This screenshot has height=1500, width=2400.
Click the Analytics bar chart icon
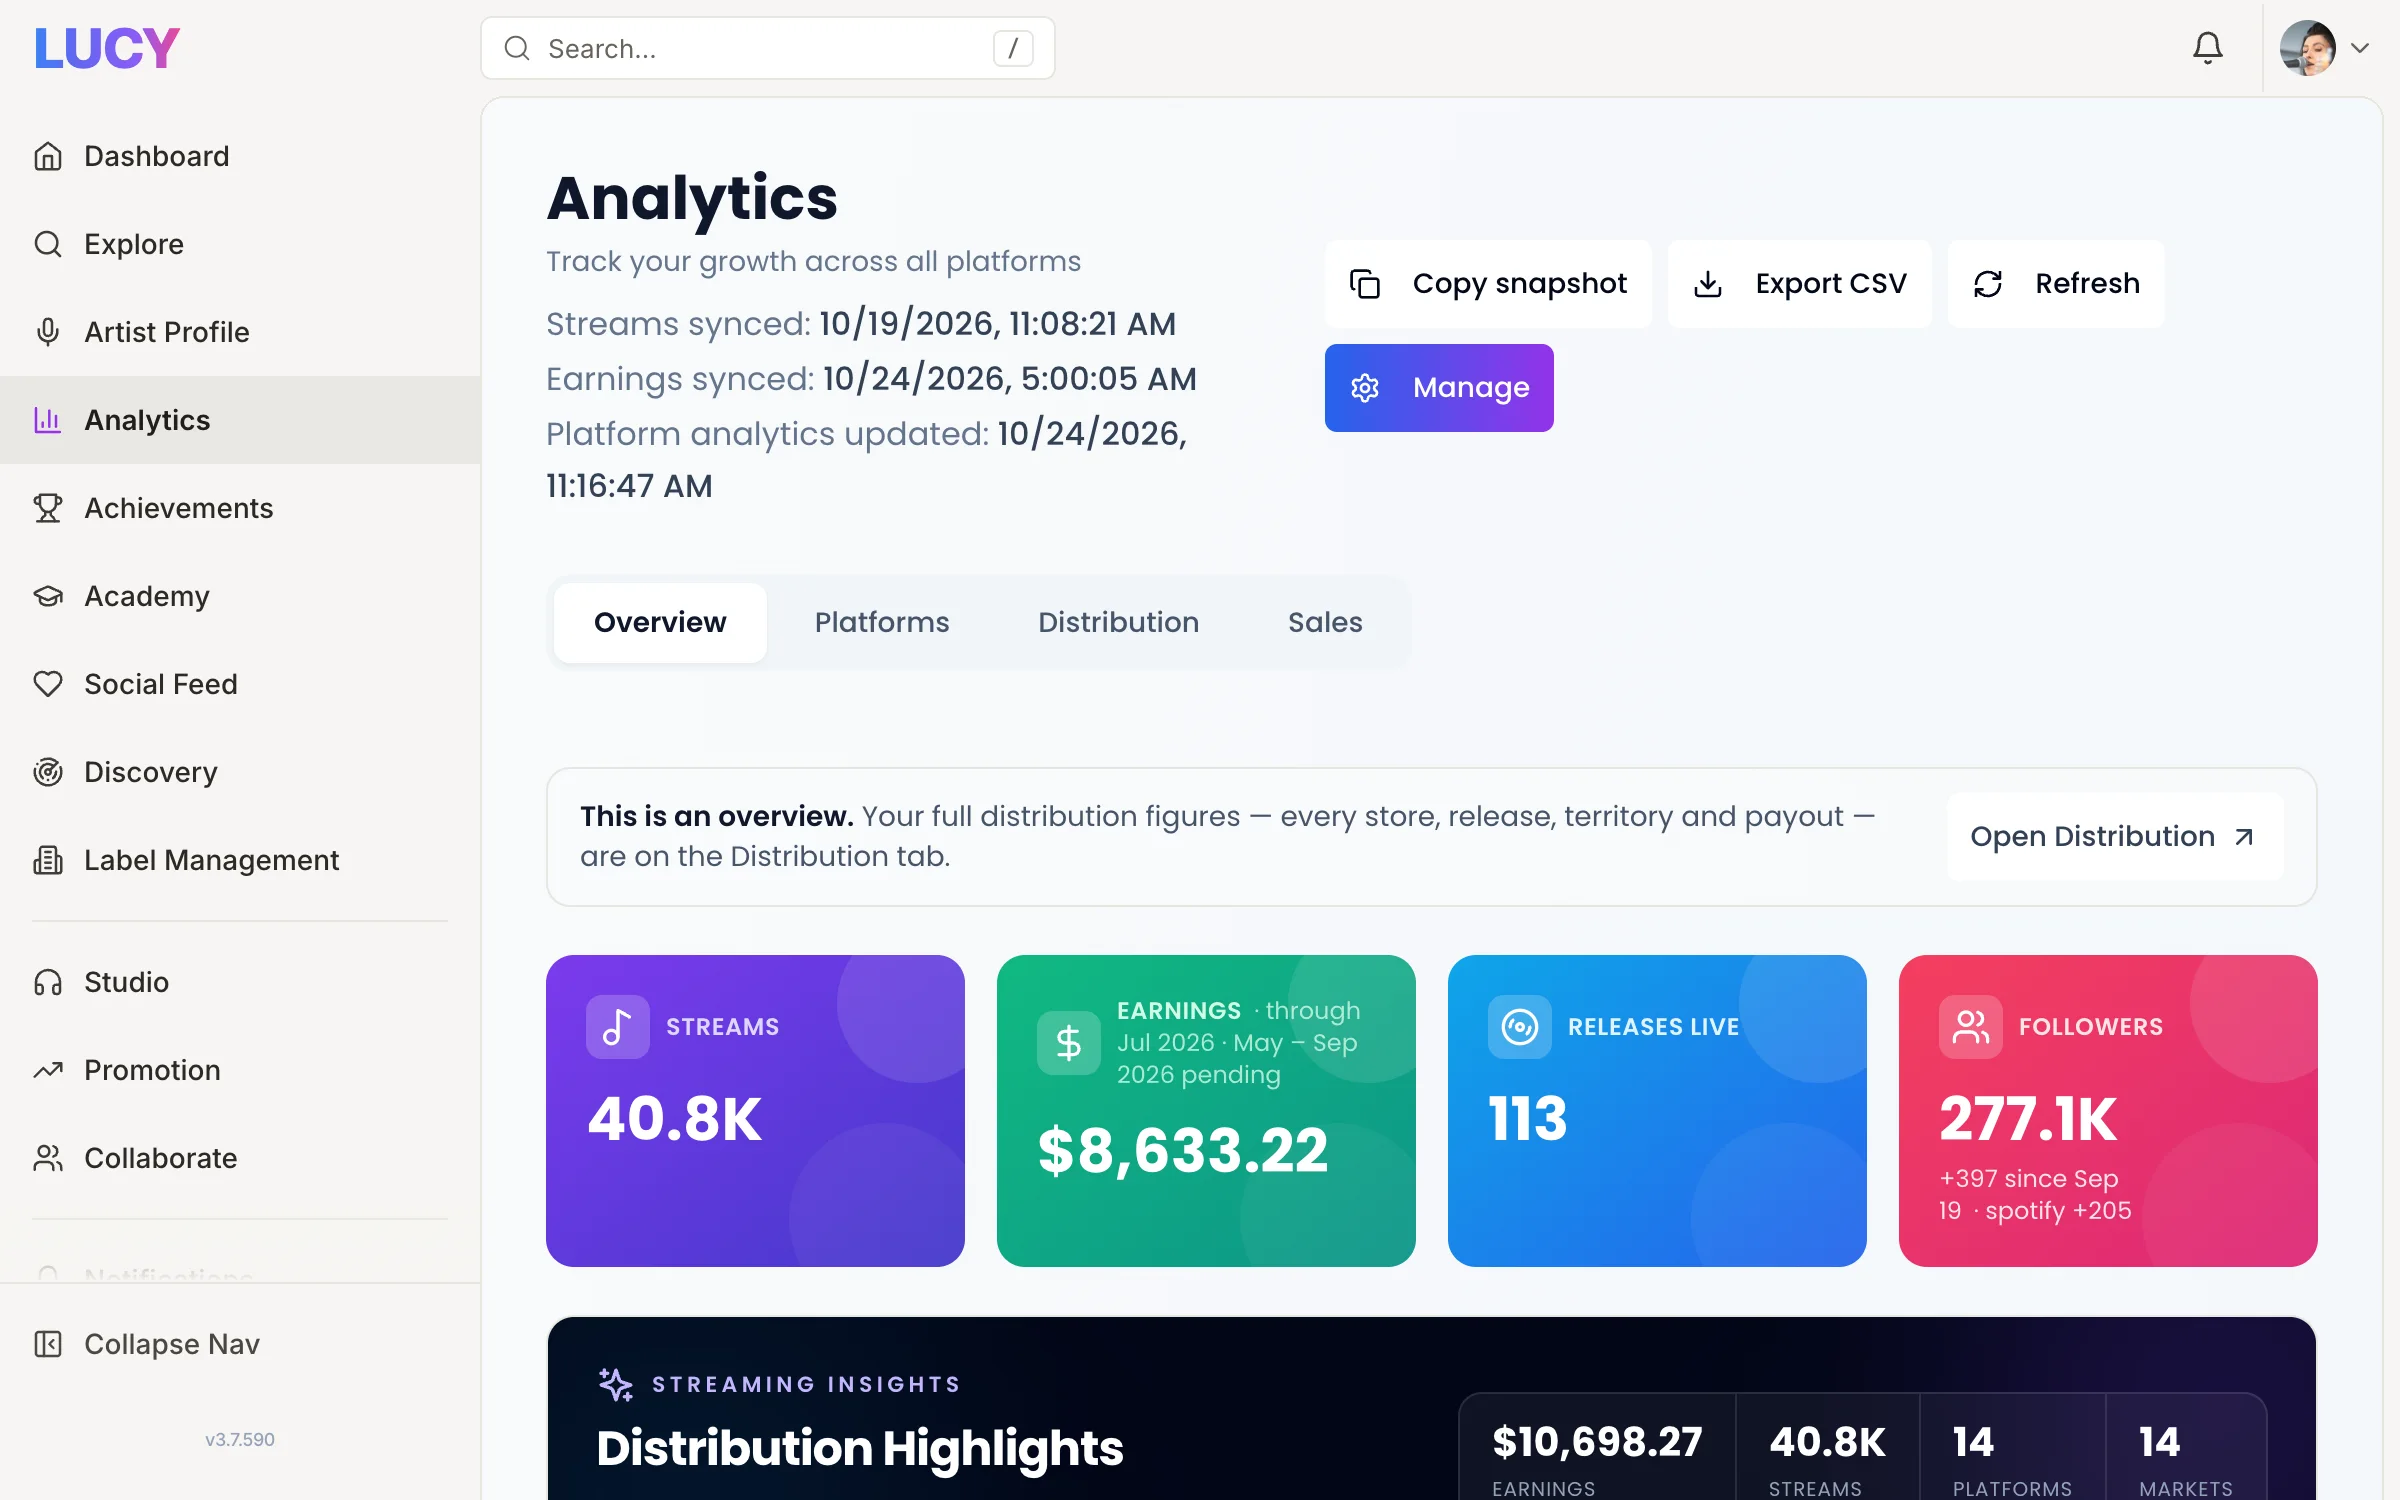[48, 420]
